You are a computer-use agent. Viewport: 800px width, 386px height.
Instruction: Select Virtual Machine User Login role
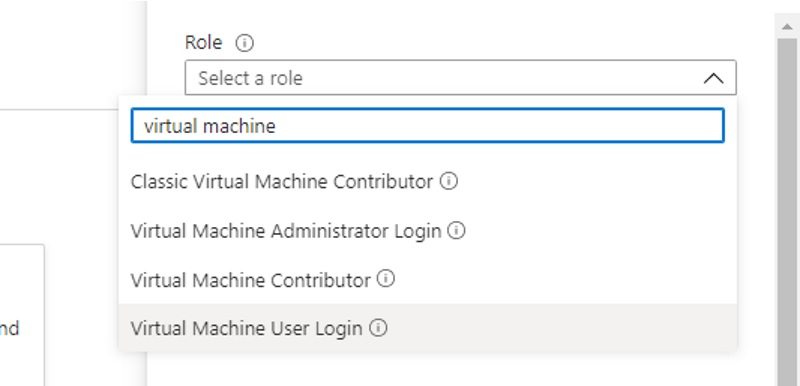coord(428,328)
